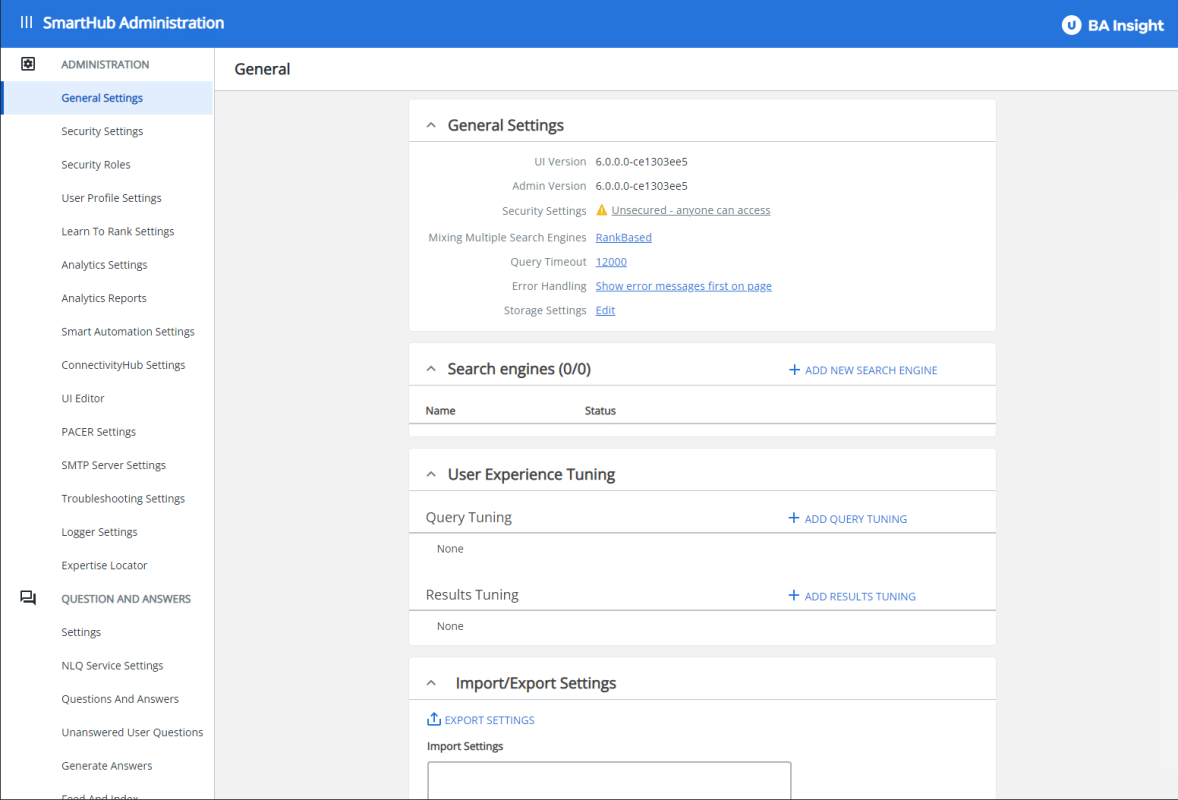
Task: Click the BA Insight logo
Action: coord(1113,25)
